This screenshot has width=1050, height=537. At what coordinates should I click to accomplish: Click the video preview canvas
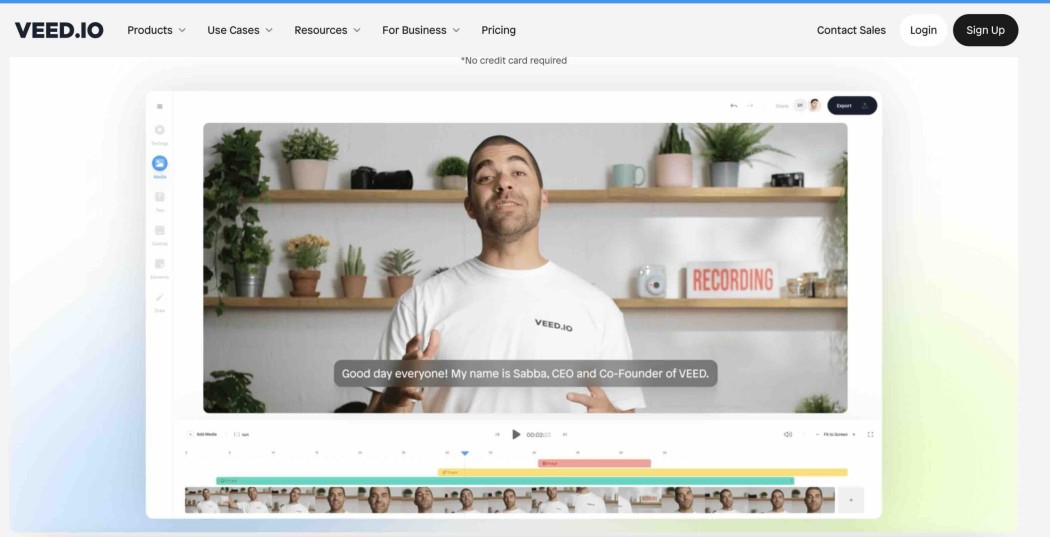525,268
